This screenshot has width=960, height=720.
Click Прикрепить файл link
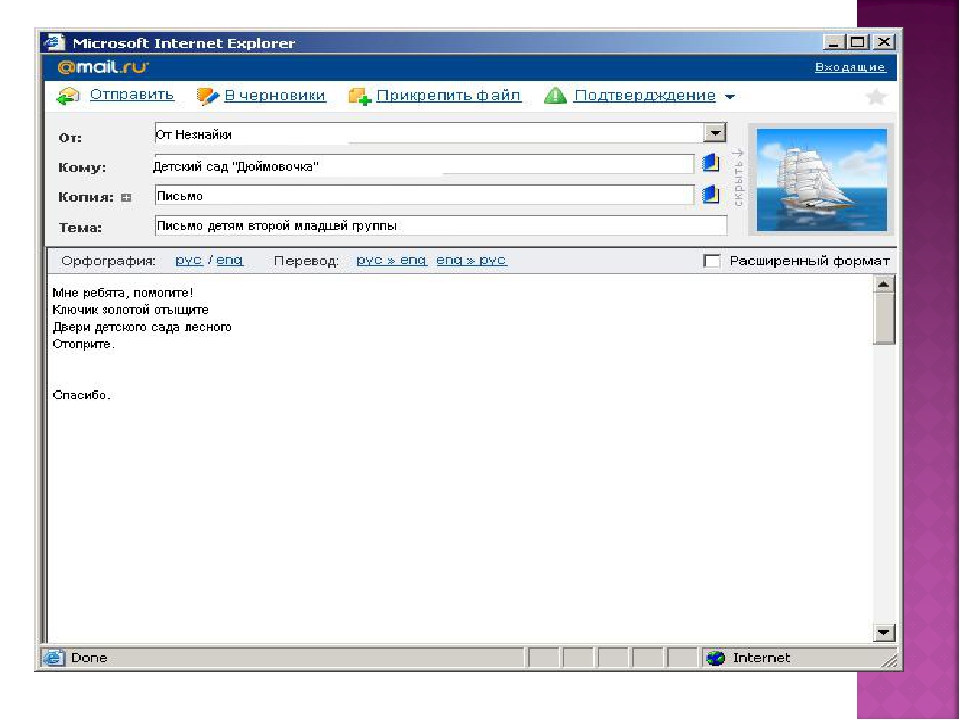pyautogui.click(x=449, y=96)
